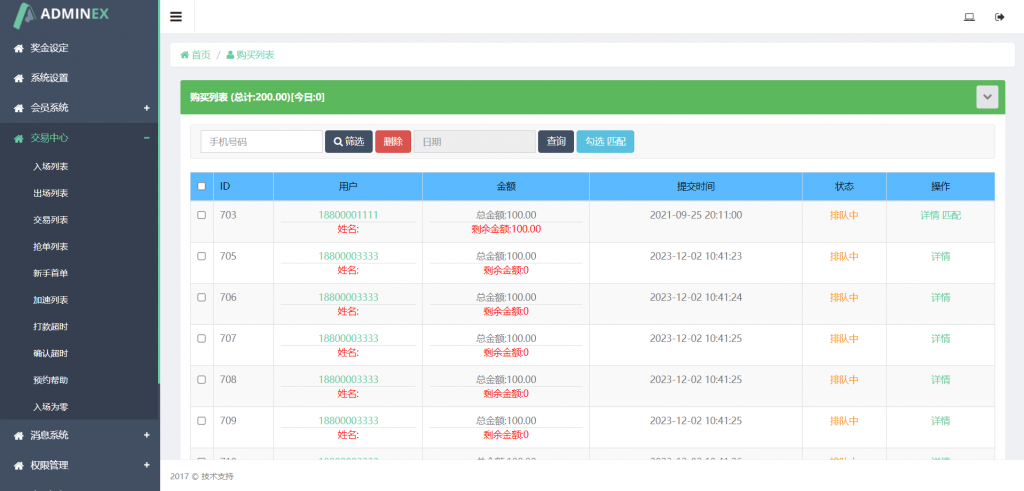Tick the checkbox for row ID 706
The width and height of the screenshot is (1024, 491).
pyautogui.click(x=202, y=297)
